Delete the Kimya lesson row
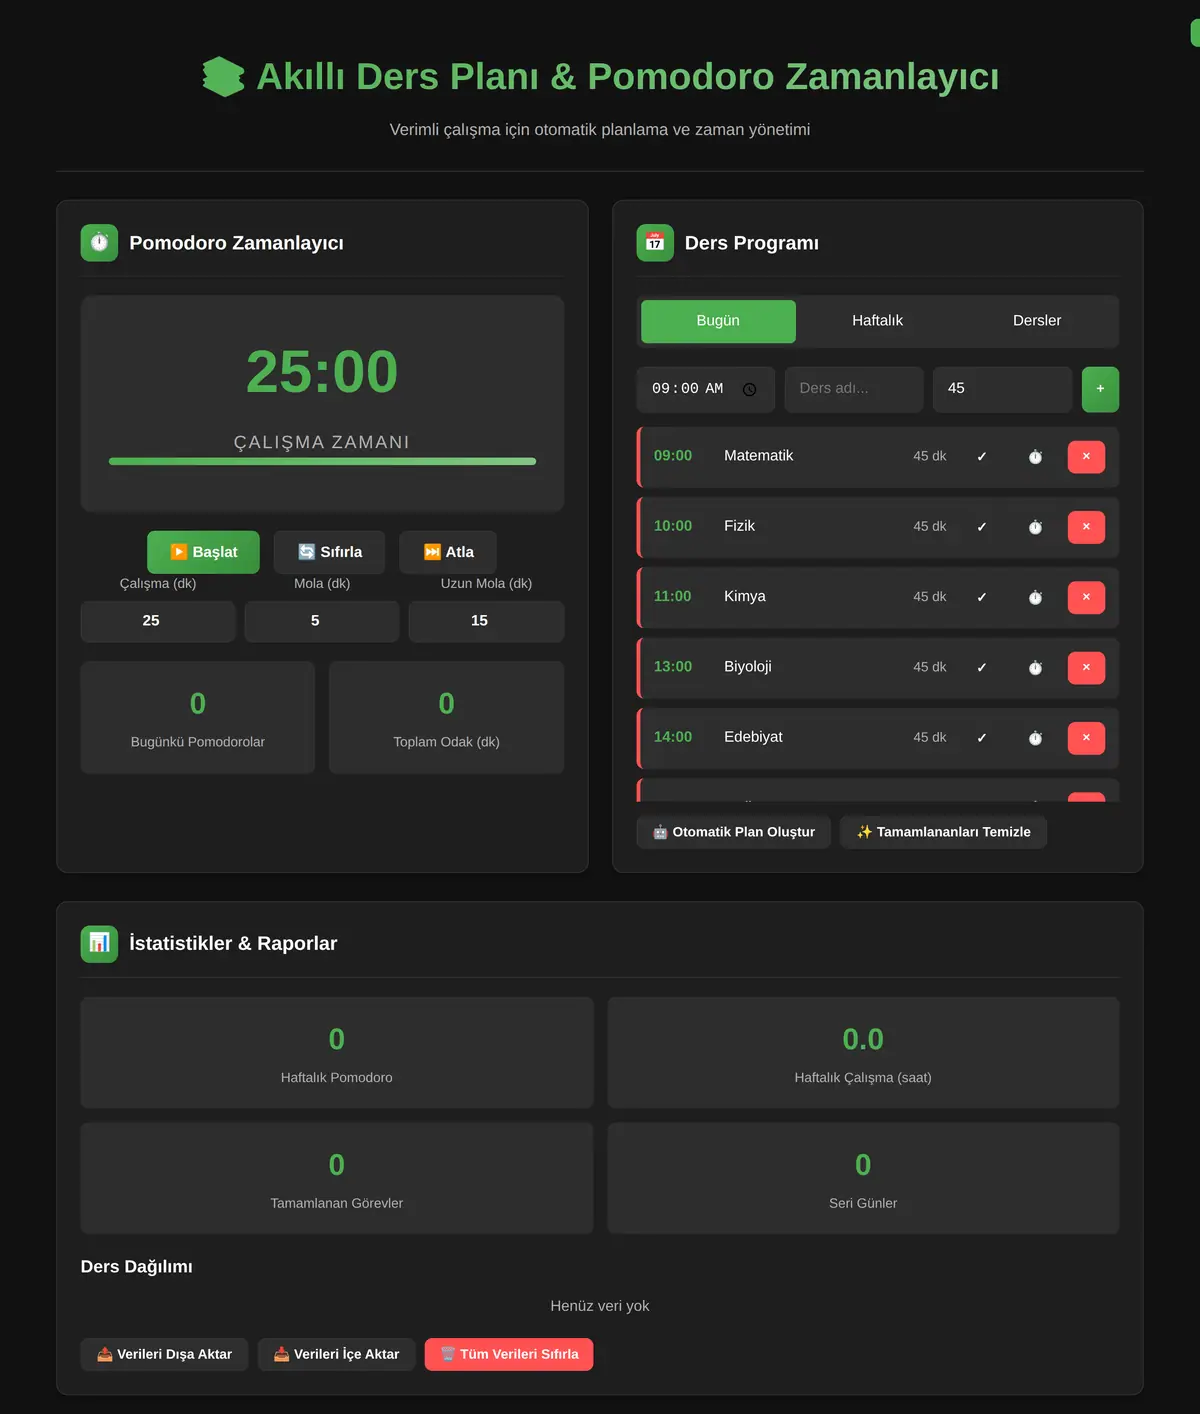Viewport: 1200px width, 1414px height. (x=1086, y=597)
